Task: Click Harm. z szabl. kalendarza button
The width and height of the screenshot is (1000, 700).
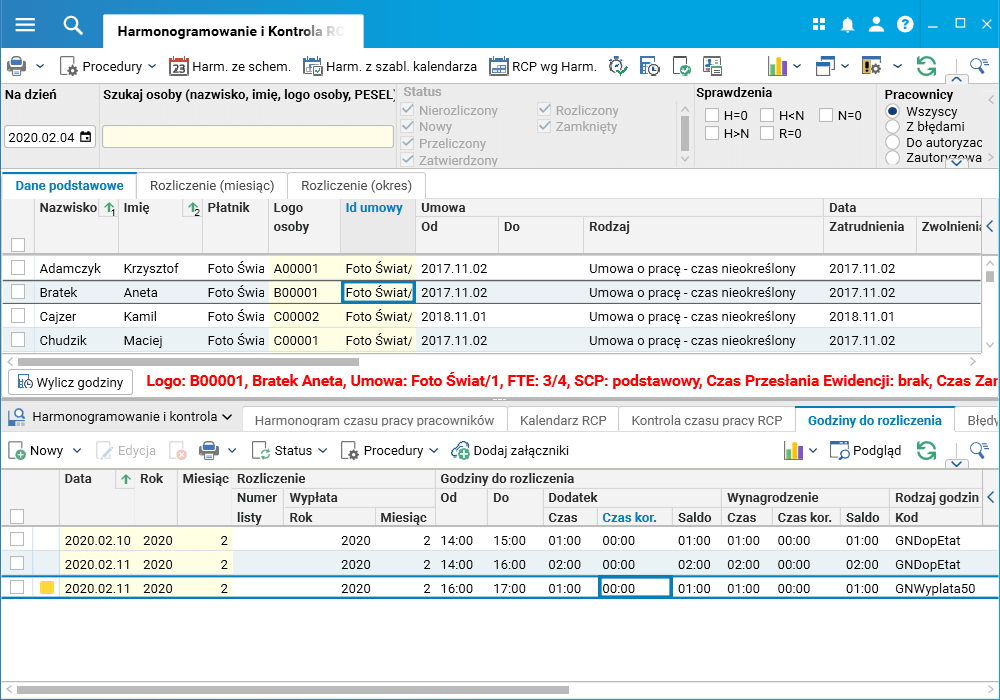Action: (x=390, y=66)
